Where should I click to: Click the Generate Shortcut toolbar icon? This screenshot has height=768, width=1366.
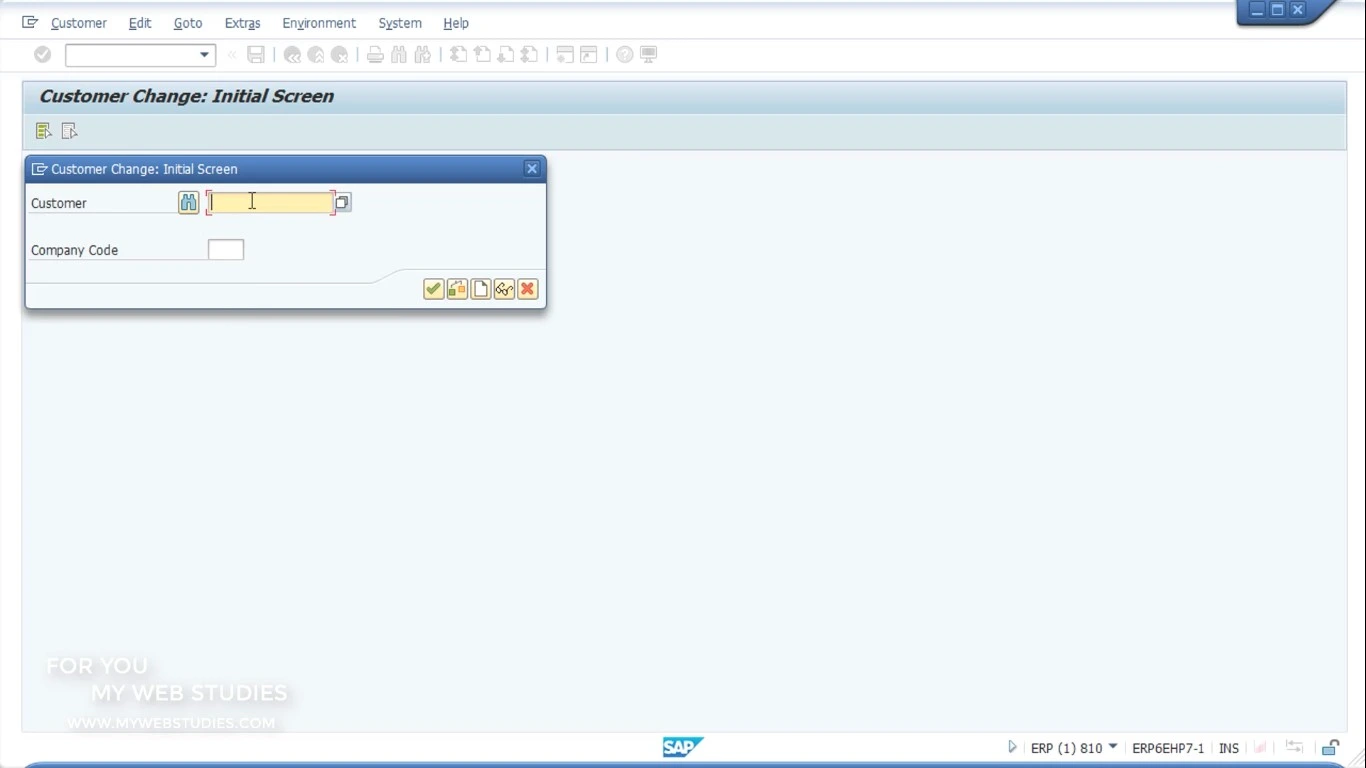click(589, 55)
